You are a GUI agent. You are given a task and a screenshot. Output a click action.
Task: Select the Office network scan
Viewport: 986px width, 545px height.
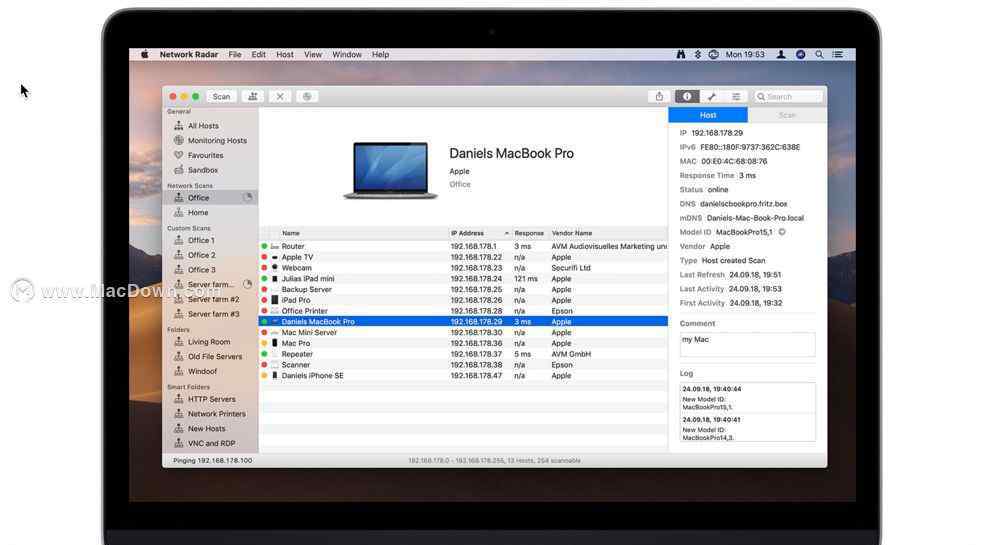(x=210, y=197)
